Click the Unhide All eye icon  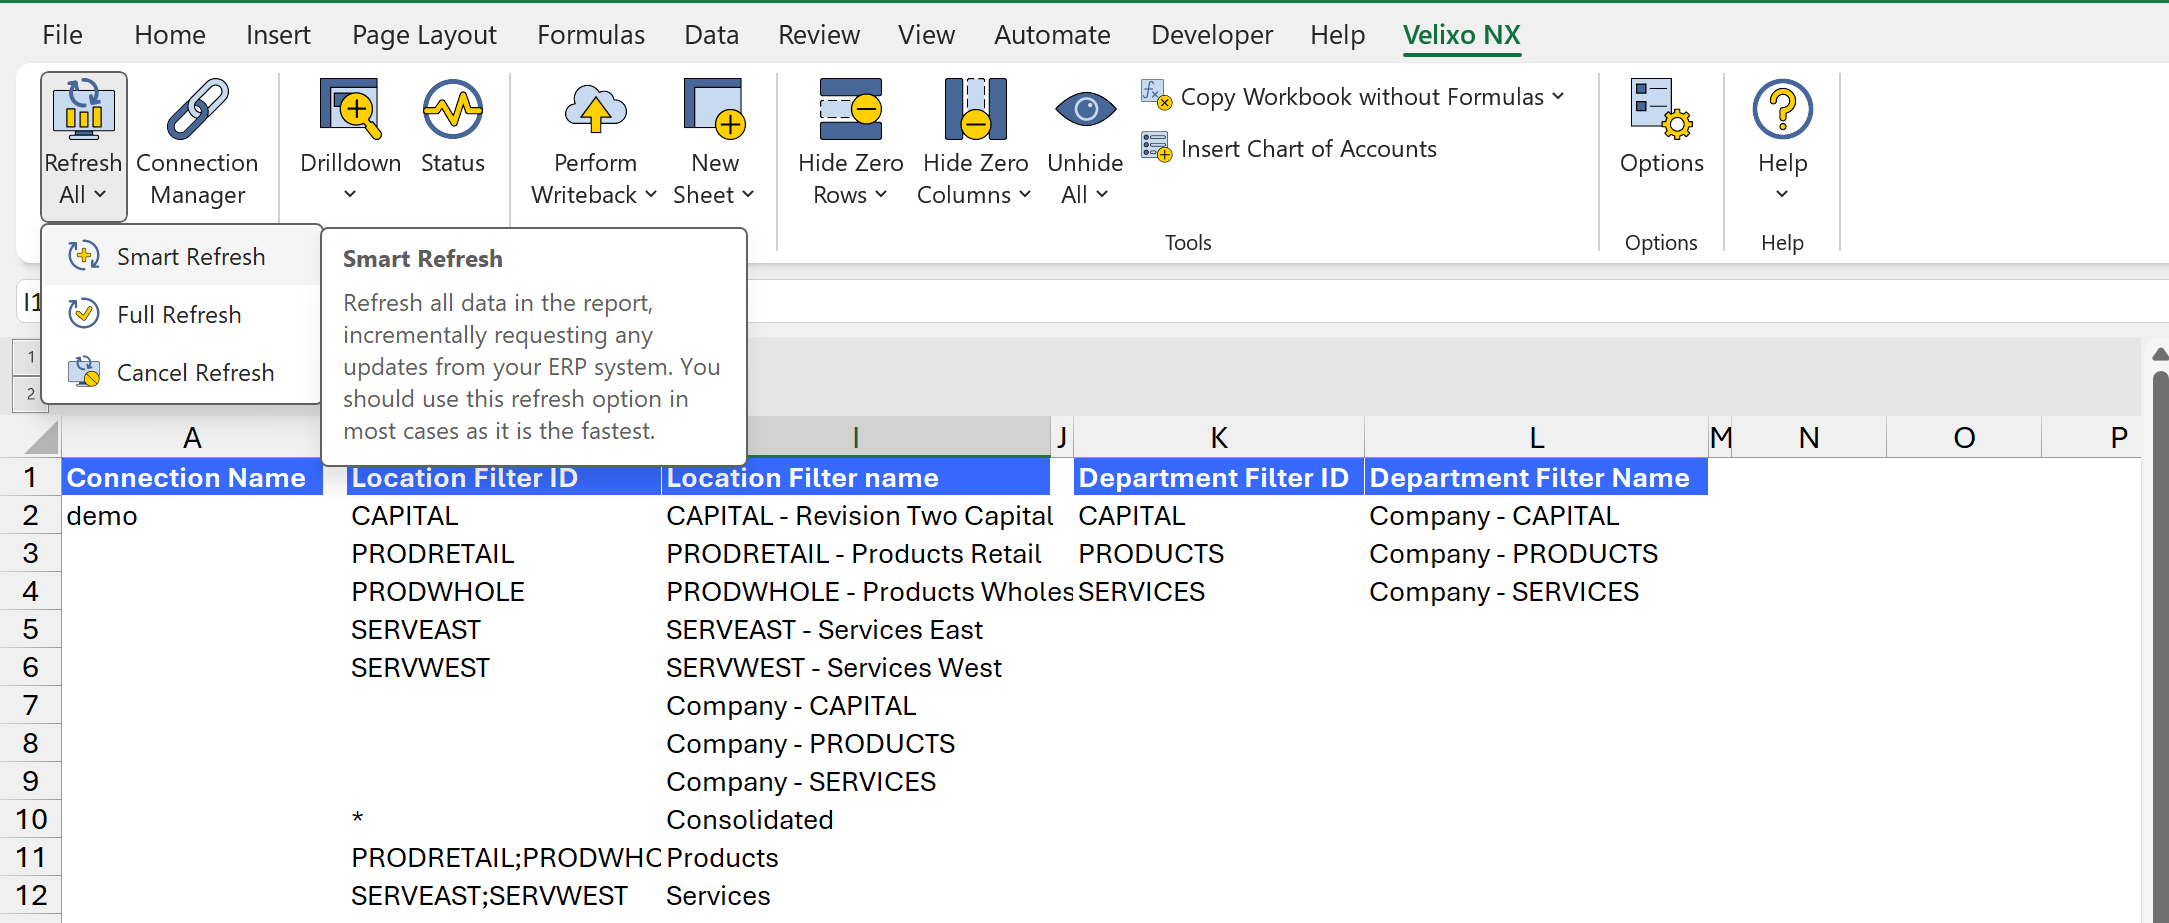pyautogui.click(x=1085, y=109)
